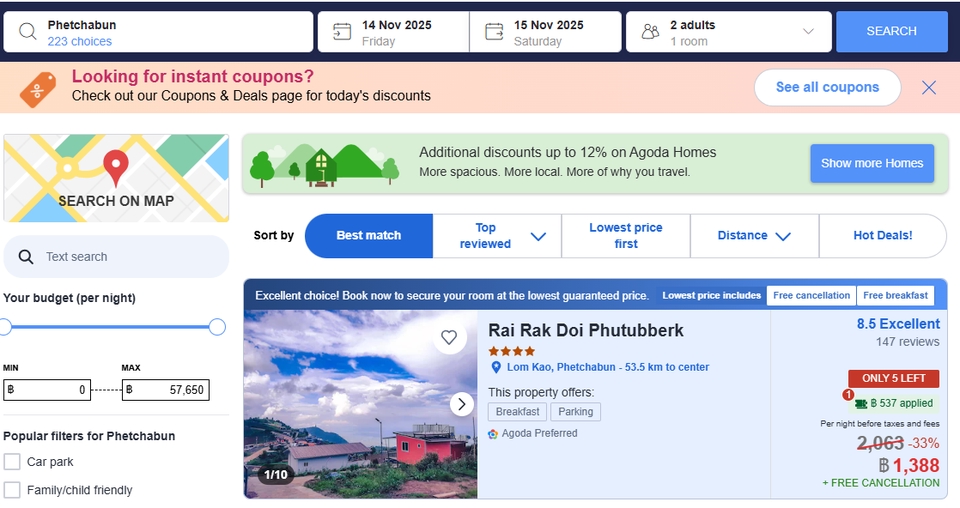Click the guests people icon
This screenshot has width=960, height=508.
tap(651, 32)
